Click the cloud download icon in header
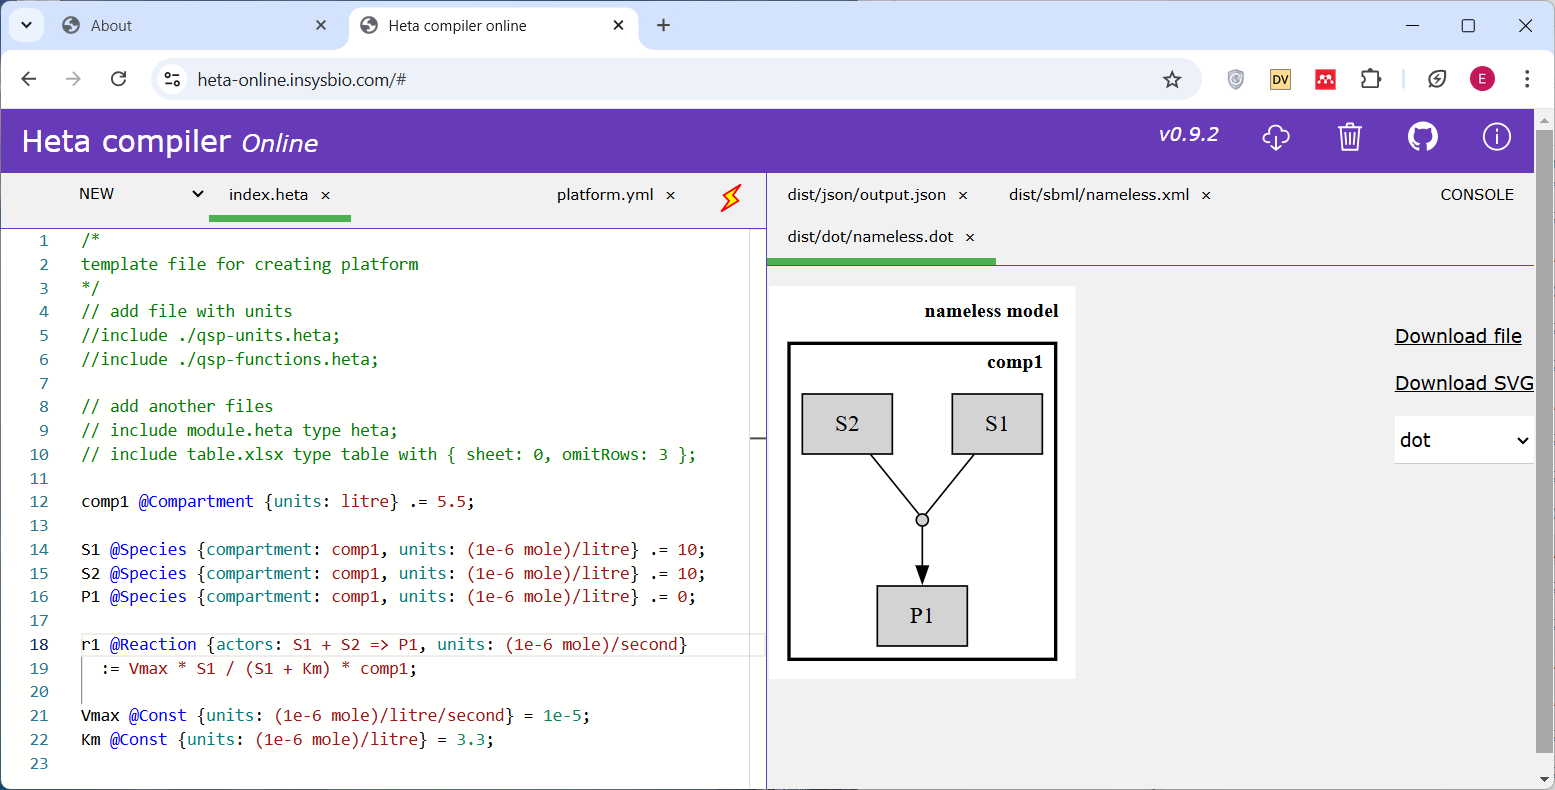This screenshot has height=790, width=1555. click(1276, 137)
